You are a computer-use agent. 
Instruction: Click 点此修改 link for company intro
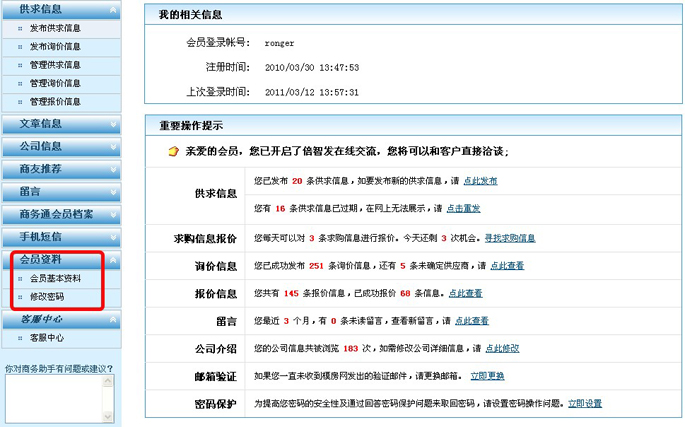(x=502, y=349)
